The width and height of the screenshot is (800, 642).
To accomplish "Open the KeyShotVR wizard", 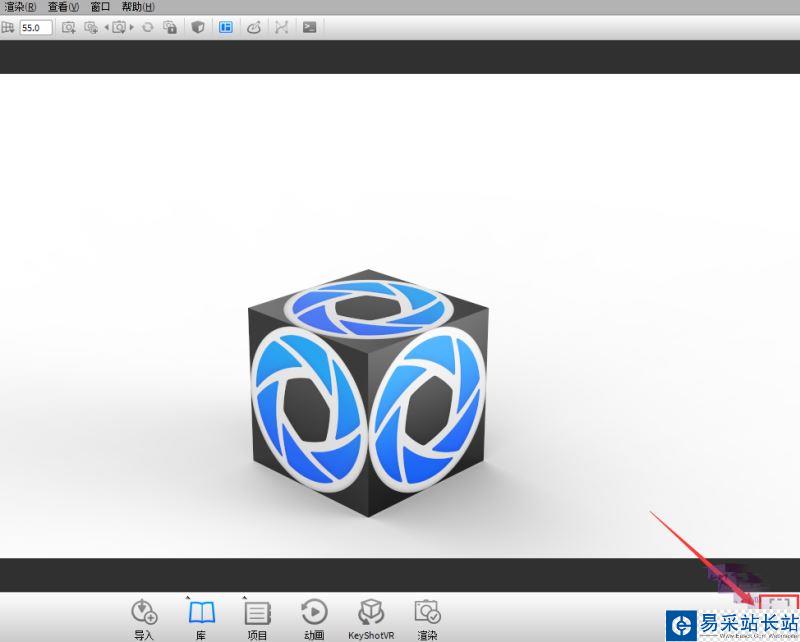I will coord(371,619).
